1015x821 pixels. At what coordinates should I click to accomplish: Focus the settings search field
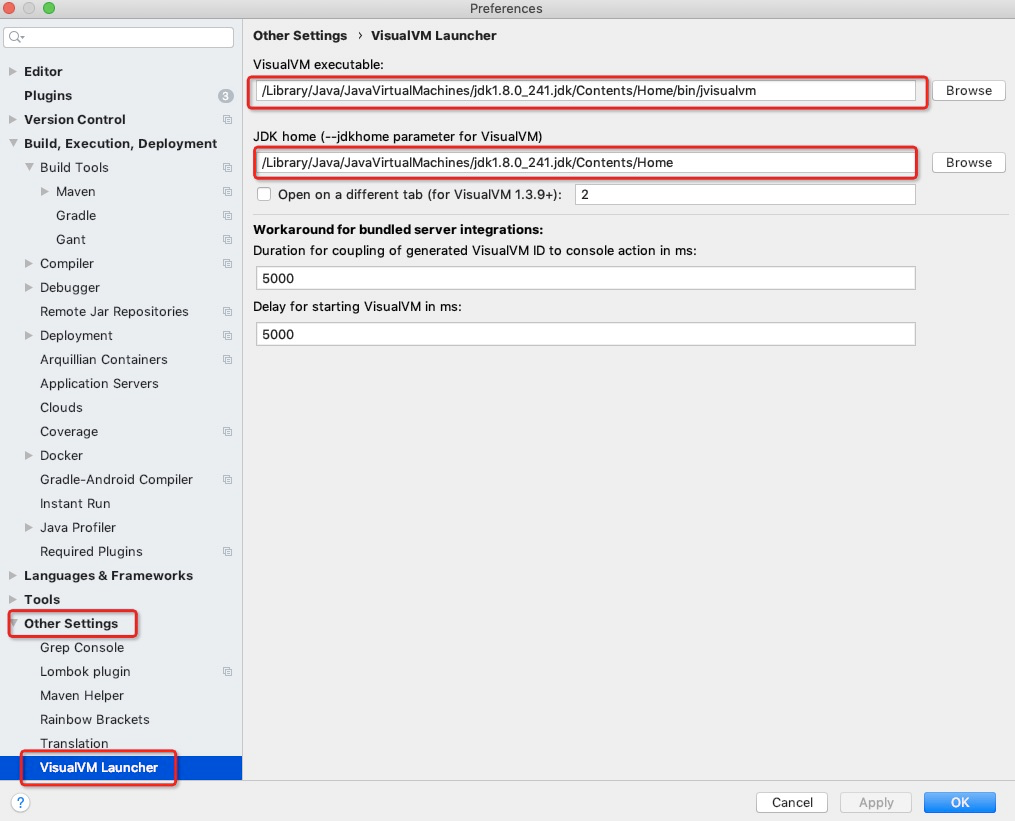point(118,37)
